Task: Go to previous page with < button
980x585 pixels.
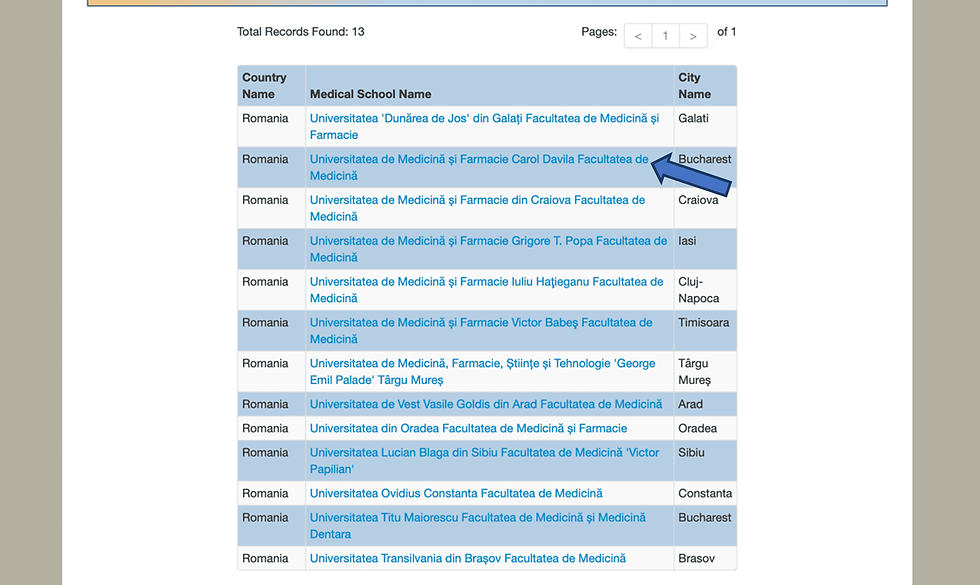Action: (x=638, y=36)
